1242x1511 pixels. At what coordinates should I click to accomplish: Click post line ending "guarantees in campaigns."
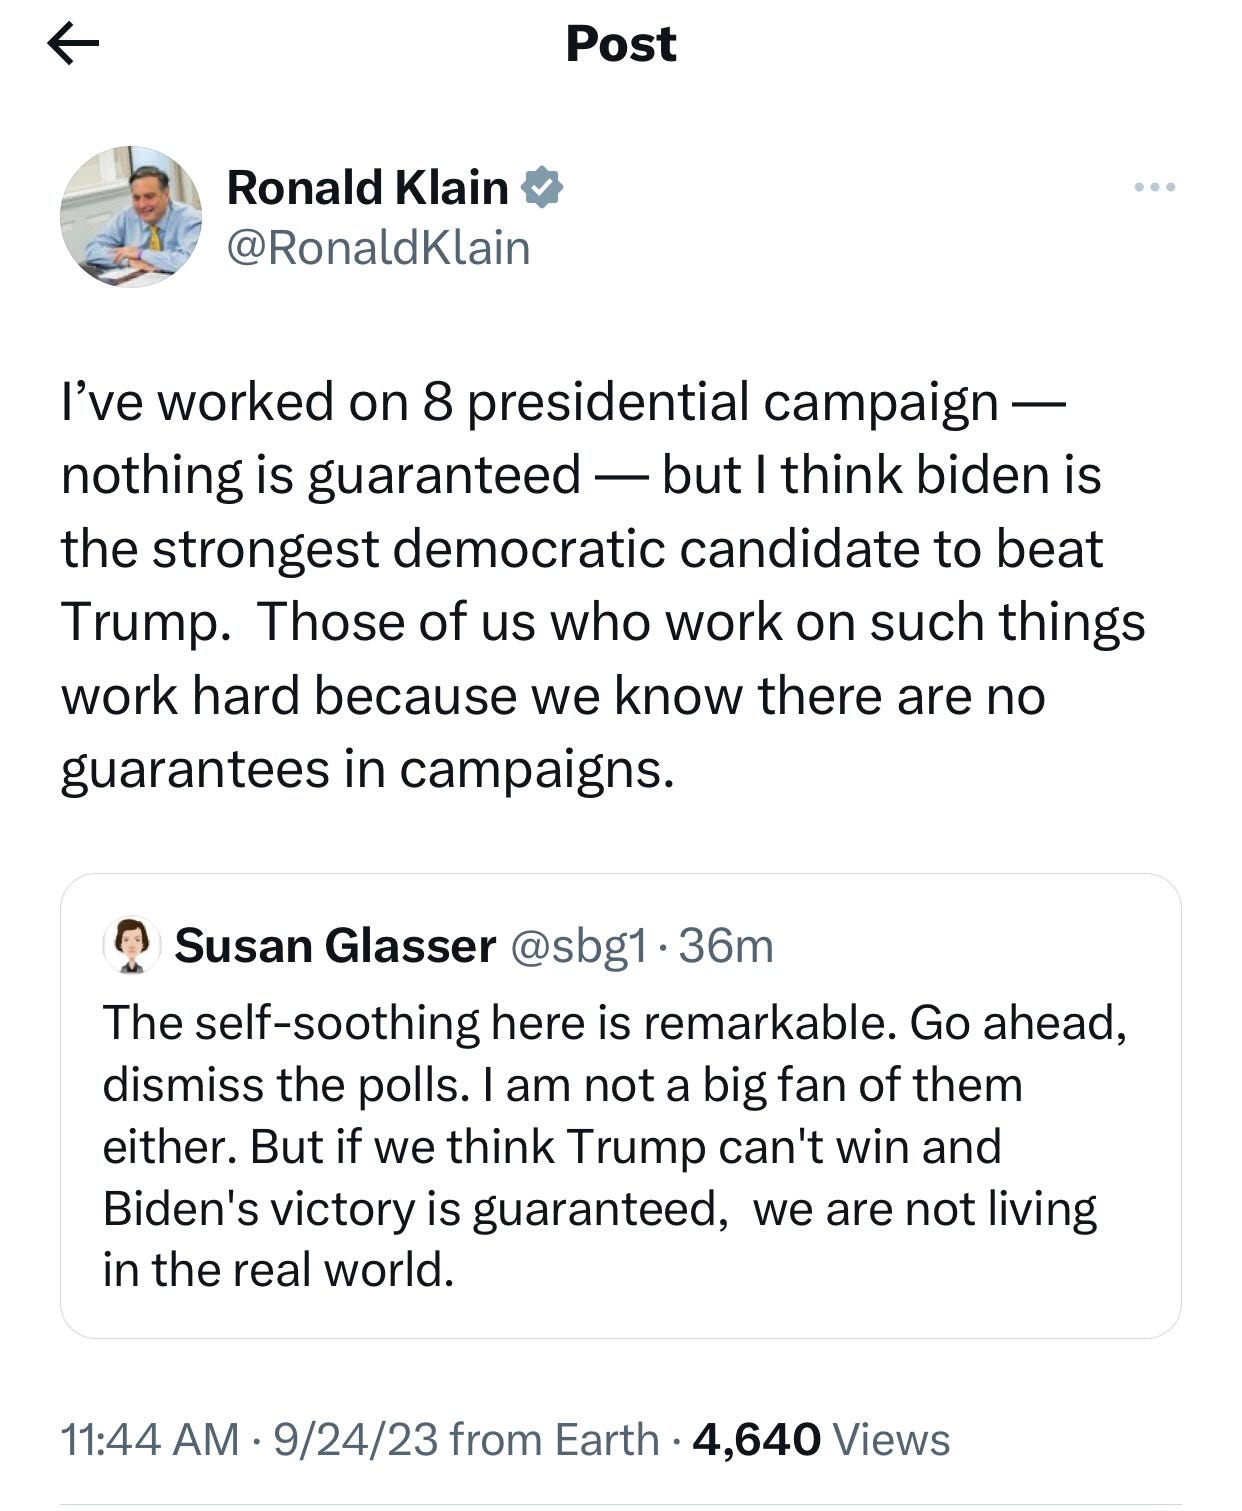point(367,769)
